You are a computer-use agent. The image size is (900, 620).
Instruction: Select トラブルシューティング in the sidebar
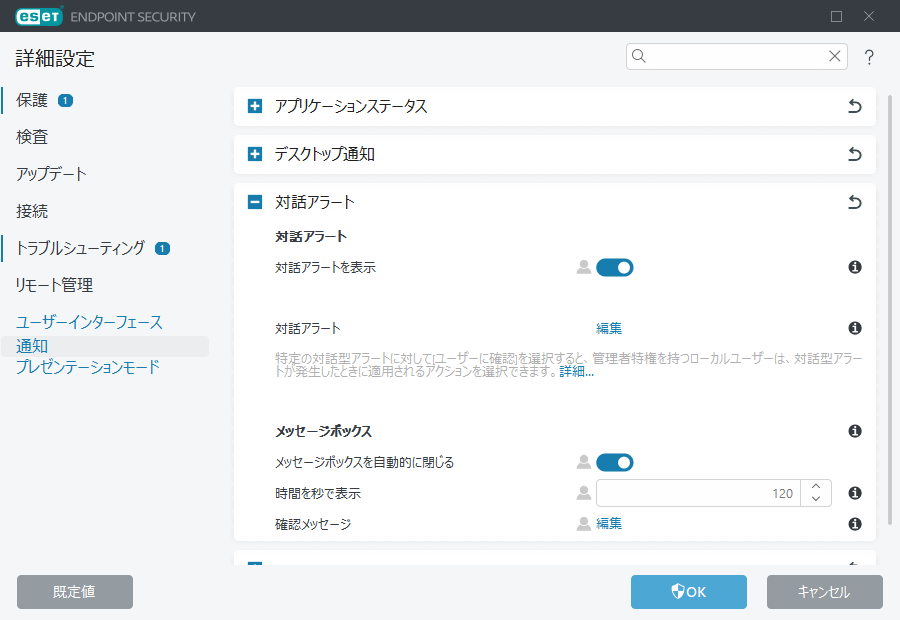click(x=80, y=248)
